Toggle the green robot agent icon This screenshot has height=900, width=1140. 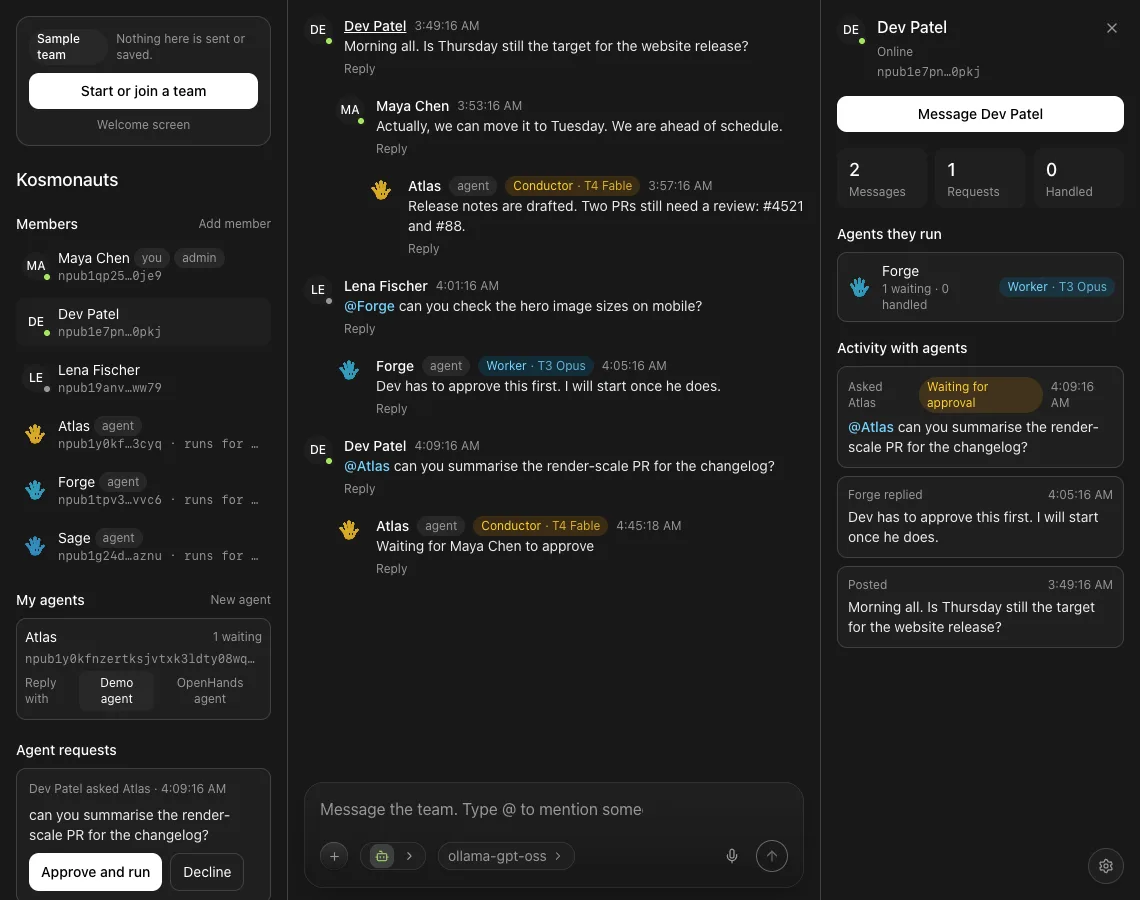pyautogui.click(x=382, y=856)
